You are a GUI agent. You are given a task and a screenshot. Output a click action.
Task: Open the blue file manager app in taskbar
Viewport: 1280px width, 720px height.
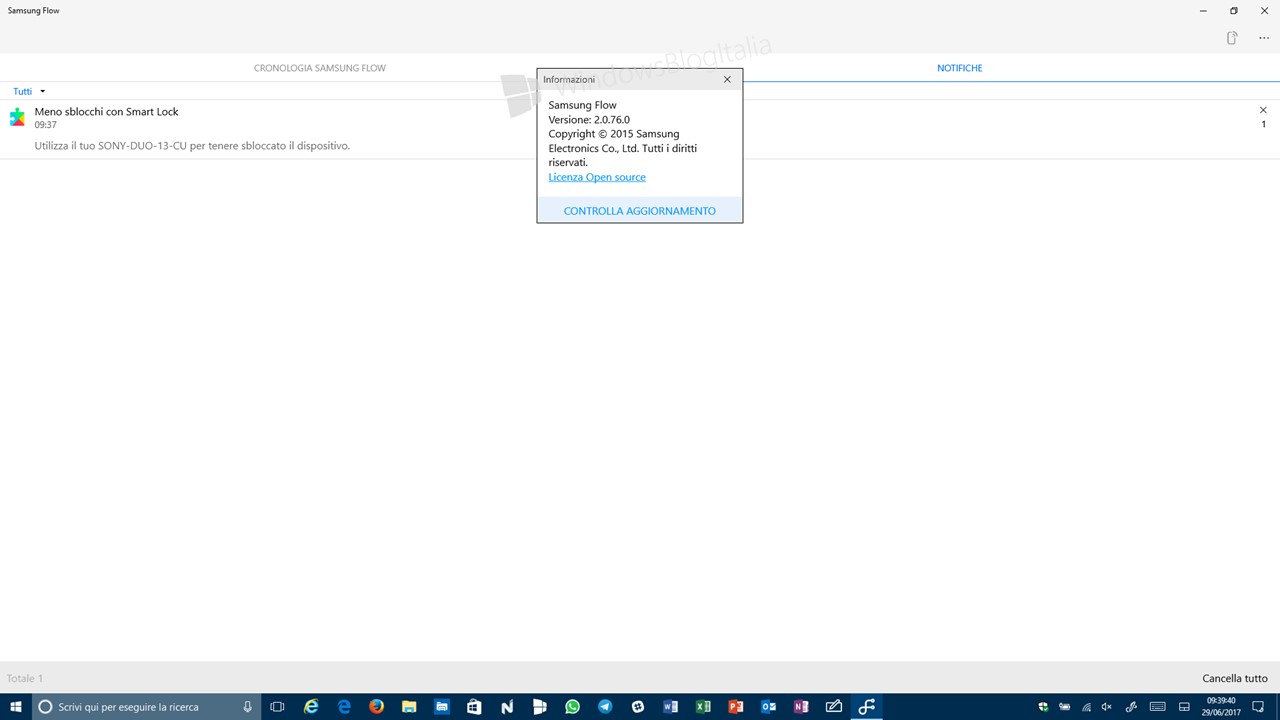(442, 707)
